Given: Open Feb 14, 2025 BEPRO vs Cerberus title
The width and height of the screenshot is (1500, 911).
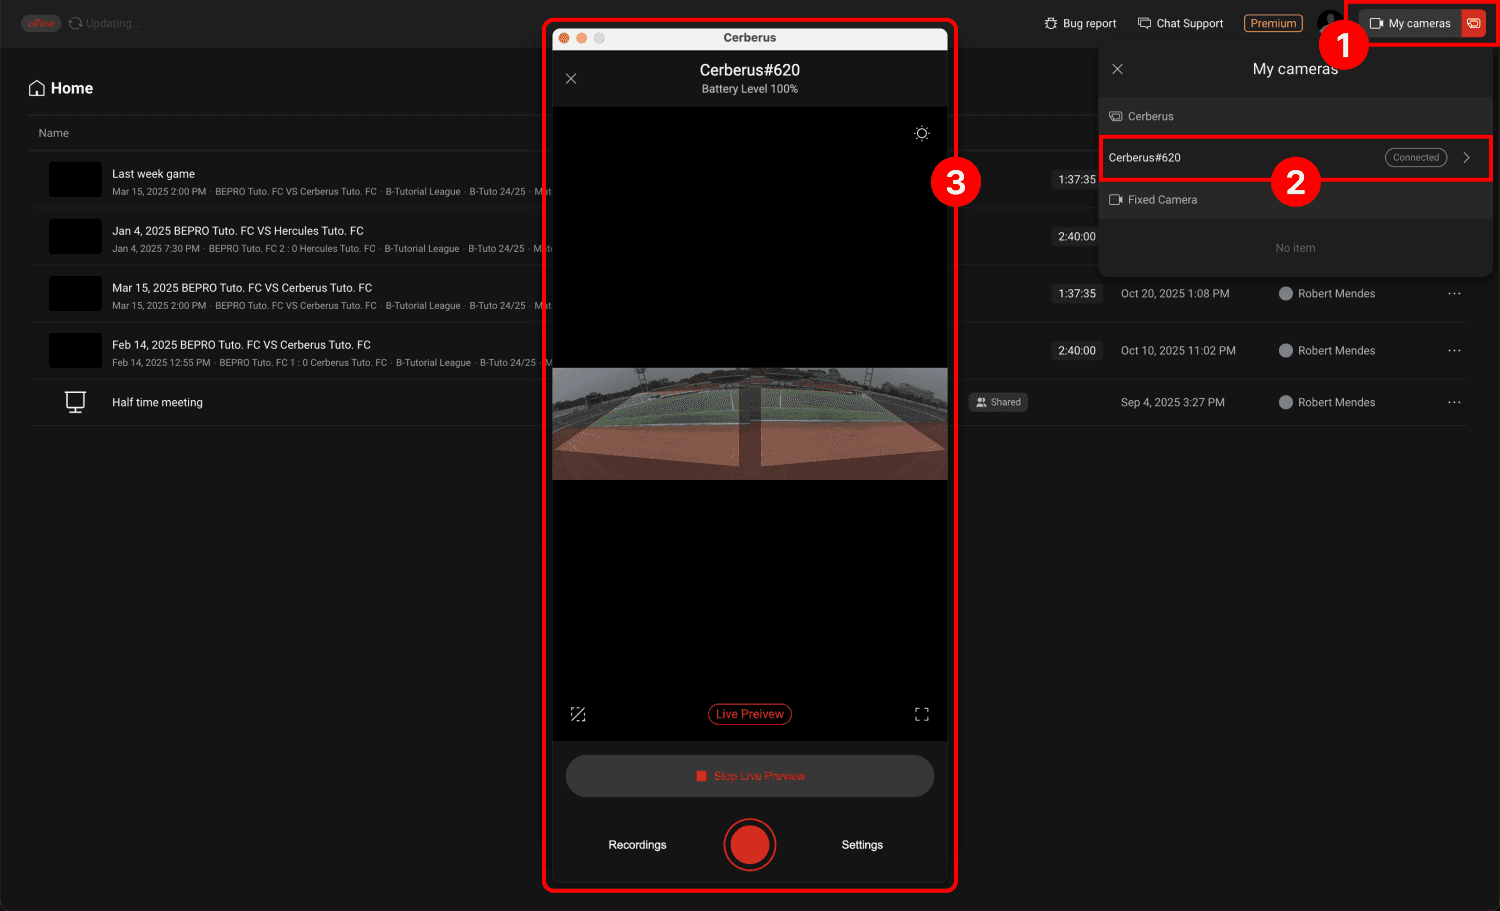Looking at the screenshot, I should click(241, 345).
